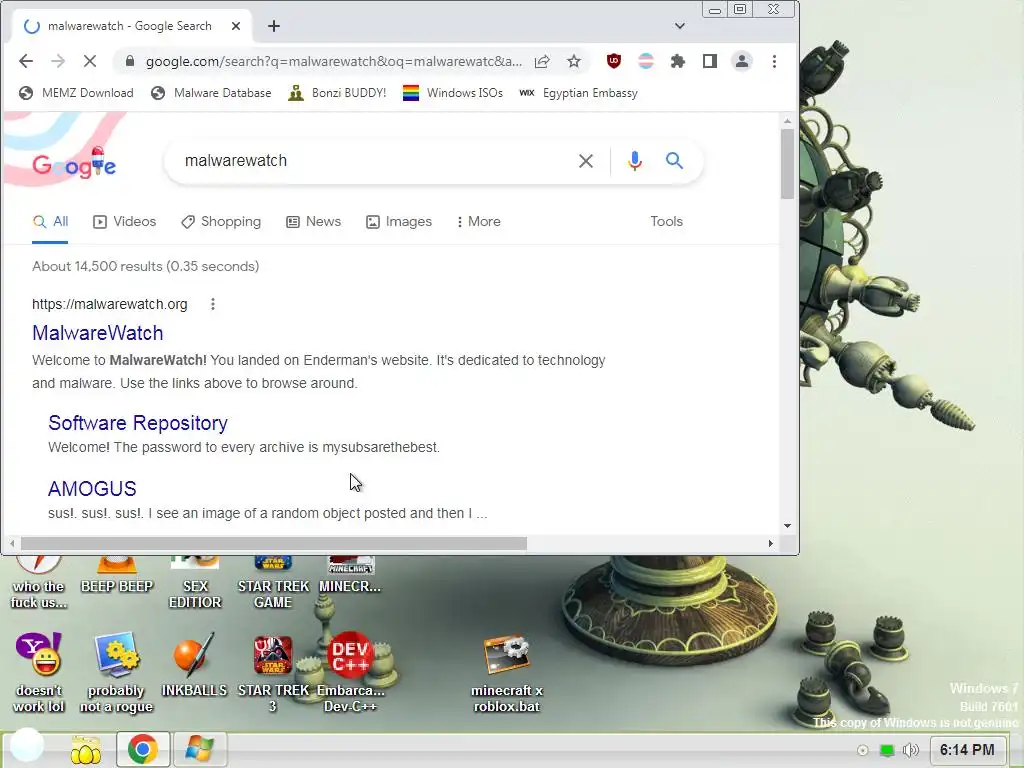Bookmark this page with the star
The height and width of the screenshot is (768, 1024).
pos(573,61)
